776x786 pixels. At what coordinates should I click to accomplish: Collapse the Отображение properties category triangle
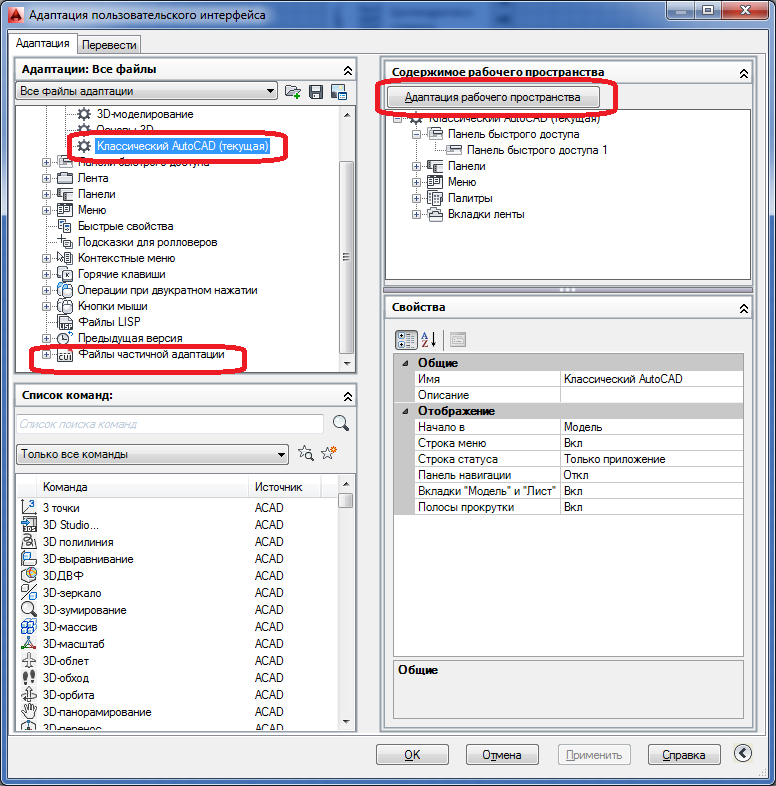(406, 411)
